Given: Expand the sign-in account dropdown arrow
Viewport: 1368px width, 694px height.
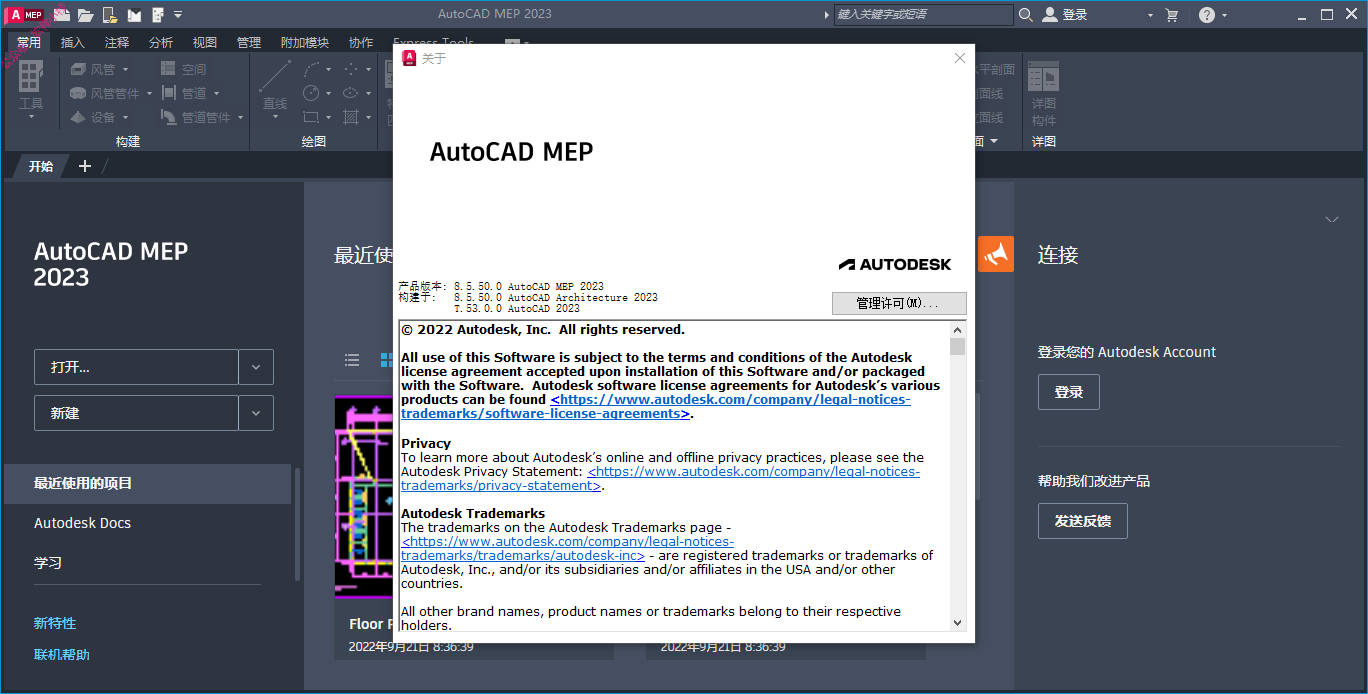Looking at the screenshot, I should [x=1150, y=15].
